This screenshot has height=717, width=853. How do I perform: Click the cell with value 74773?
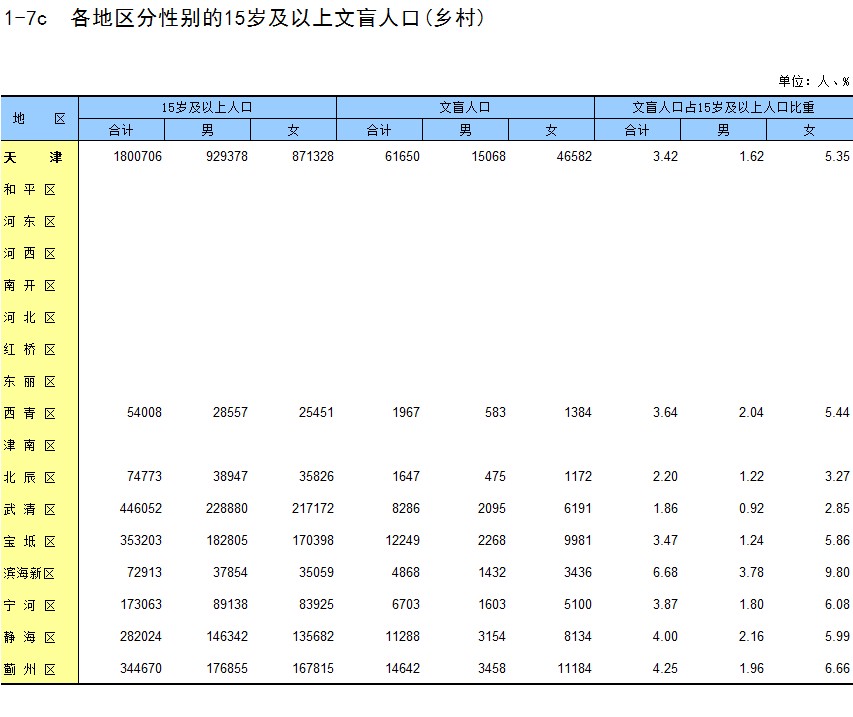tap(144, 477)
